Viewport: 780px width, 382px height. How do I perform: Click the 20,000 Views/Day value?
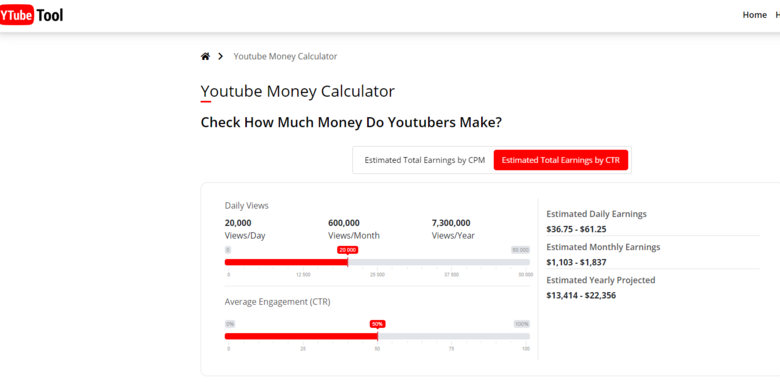(x=238, y=223)
